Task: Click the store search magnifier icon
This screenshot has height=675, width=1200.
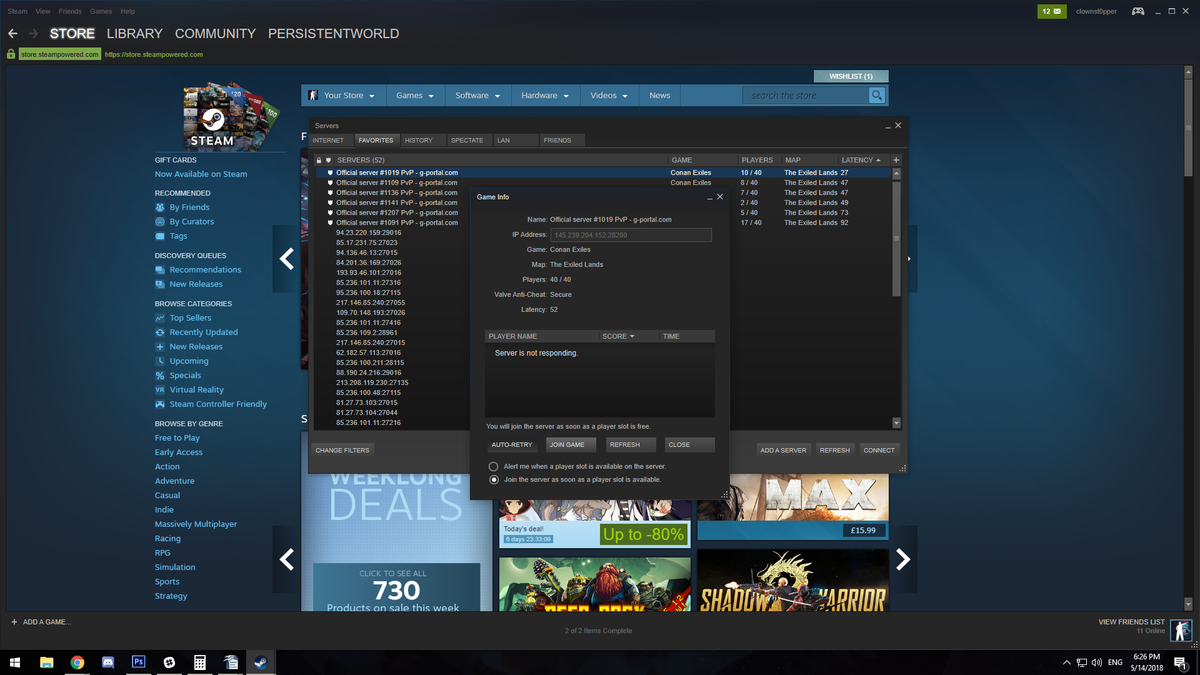Action: (x=877, y=95)
